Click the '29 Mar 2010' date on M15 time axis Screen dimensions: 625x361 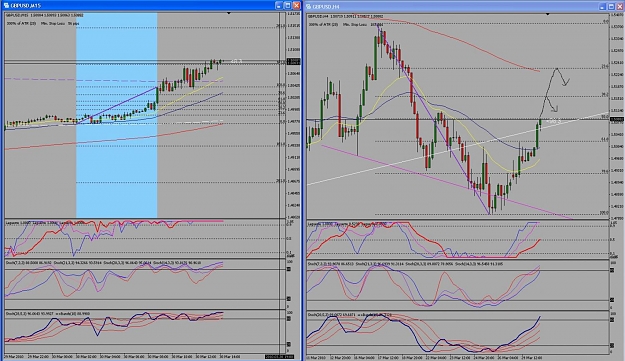pyautogui.click(x=14, y=357)
